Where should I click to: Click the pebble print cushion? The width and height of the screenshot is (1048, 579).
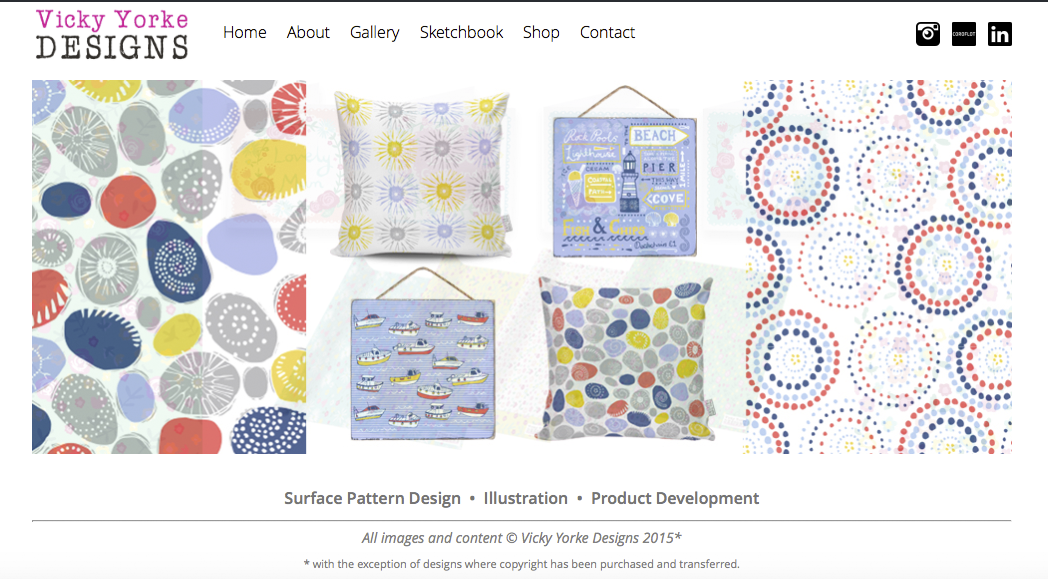pos(626,360)
